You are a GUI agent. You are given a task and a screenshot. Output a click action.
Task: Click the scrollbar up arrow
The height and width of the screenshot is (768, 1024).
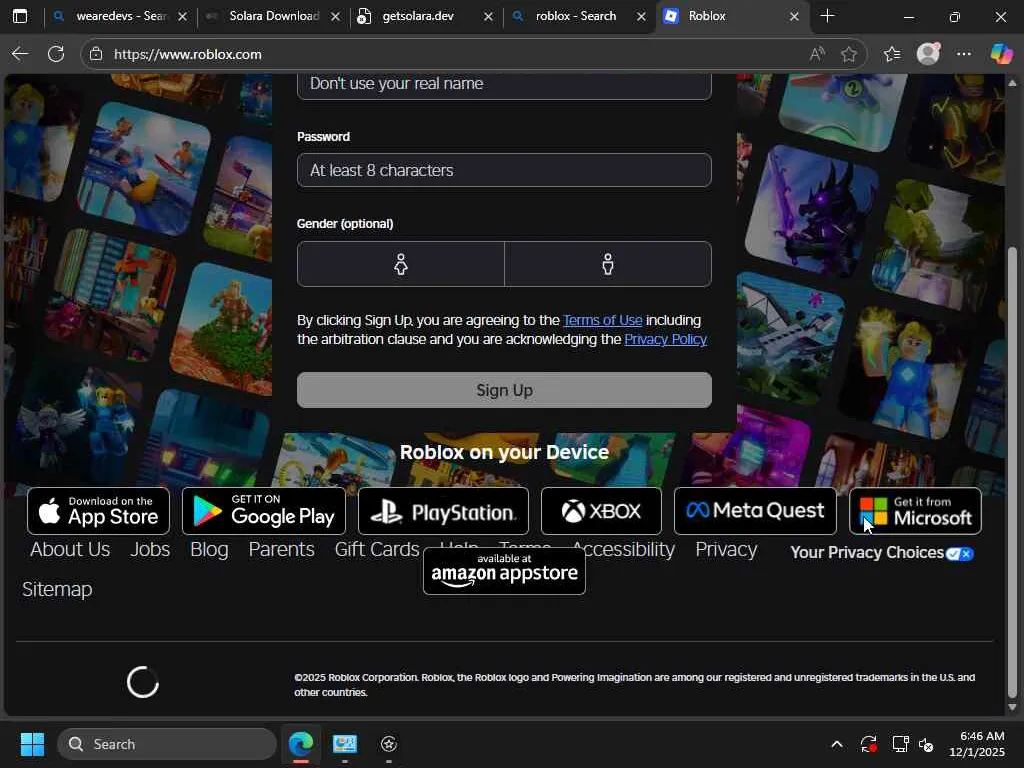tap(1012, 83)
